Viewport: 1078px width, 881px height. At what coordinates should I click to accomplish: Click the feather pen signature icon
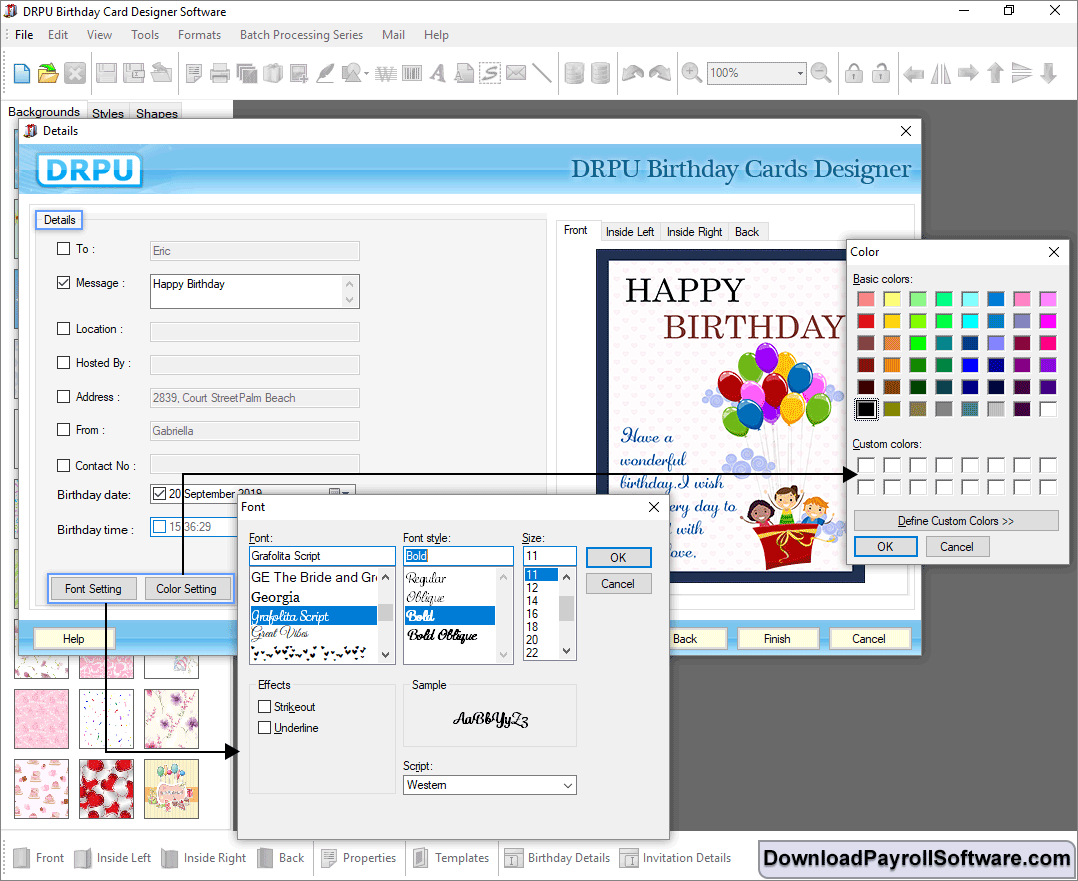pyautogui.click(x=325, y=73)
